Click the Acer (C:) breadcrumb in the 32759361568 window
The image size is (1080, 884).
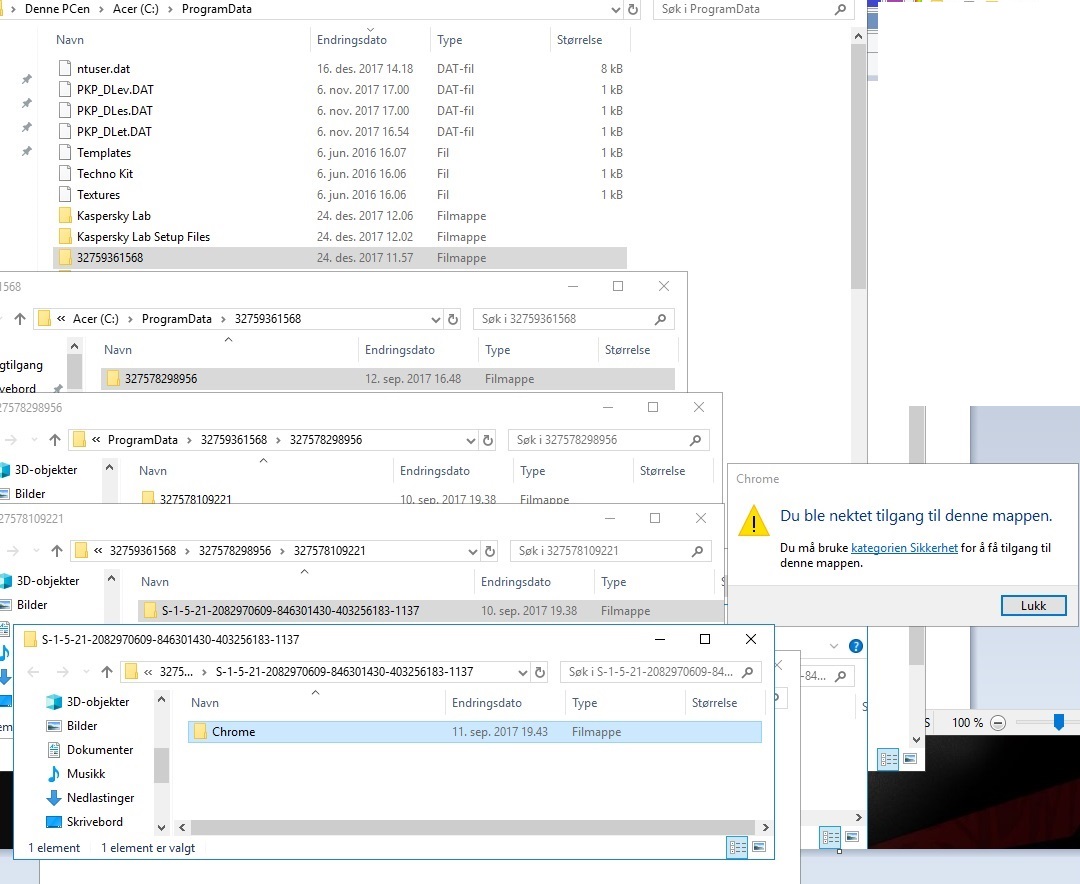[96, 318]
